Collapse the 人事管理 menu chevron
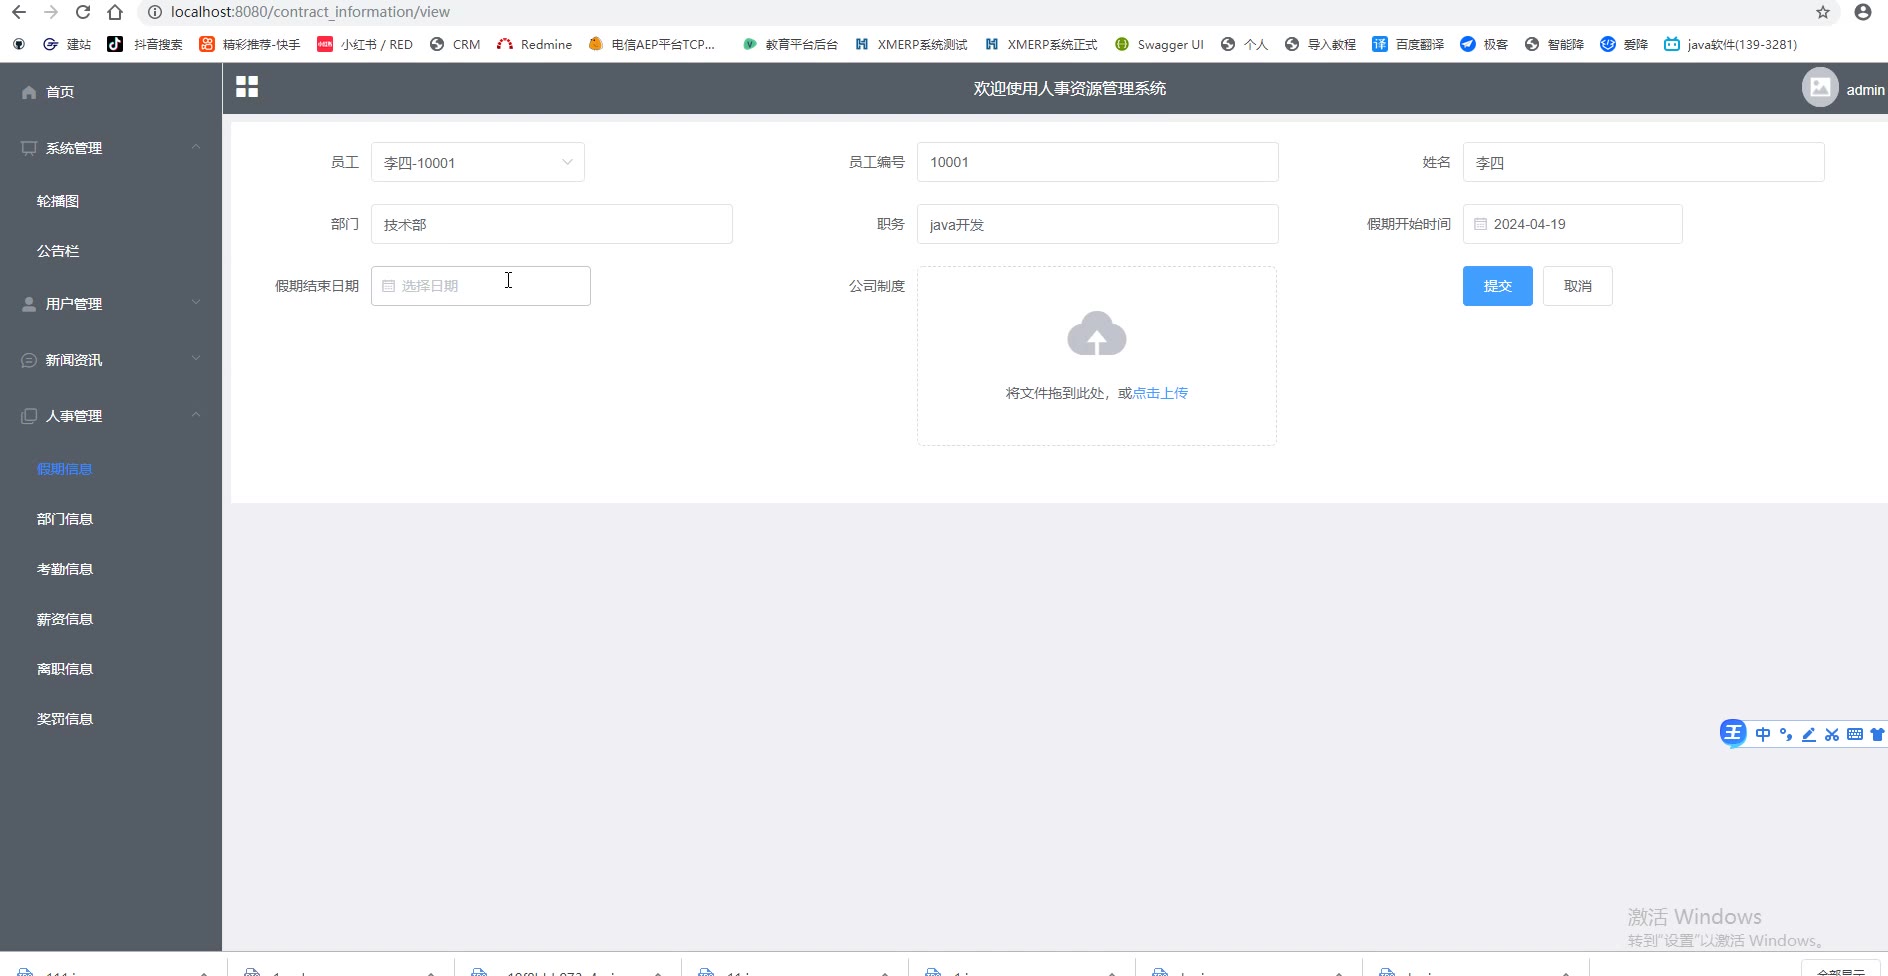The width and height of the screenshot is (1888, 976). coord(196,415)
